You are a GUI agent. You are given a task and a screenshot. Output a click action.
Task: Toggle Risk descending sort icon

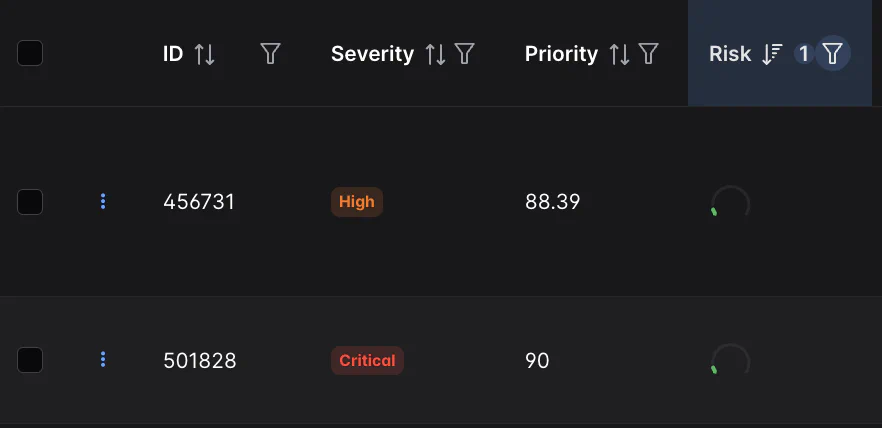tap(771, 54)
